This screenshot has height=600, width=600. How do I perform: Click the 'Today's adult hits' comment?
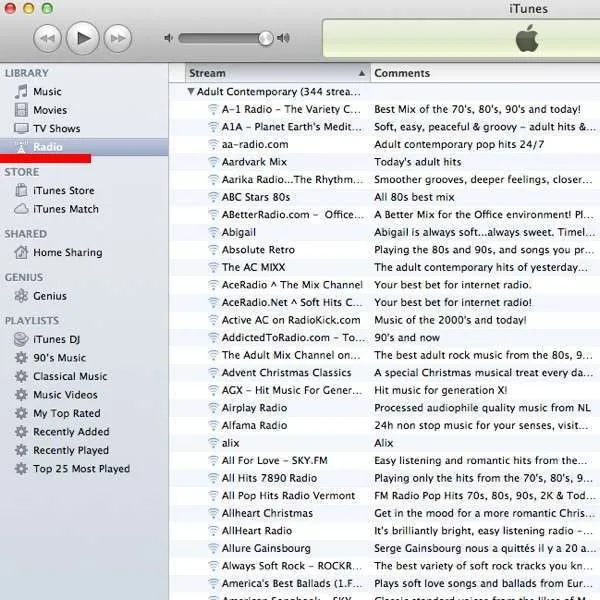pos(417,162)
